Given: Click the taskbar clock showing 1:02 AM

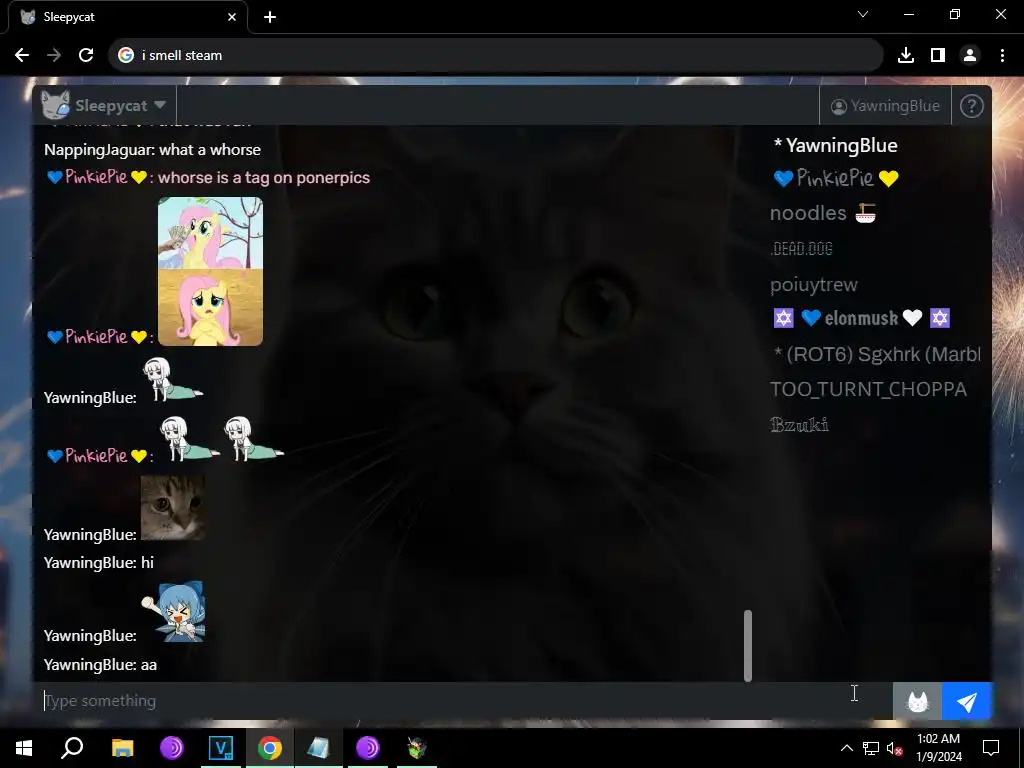Looking at the screenshot, I should (938, 748).
